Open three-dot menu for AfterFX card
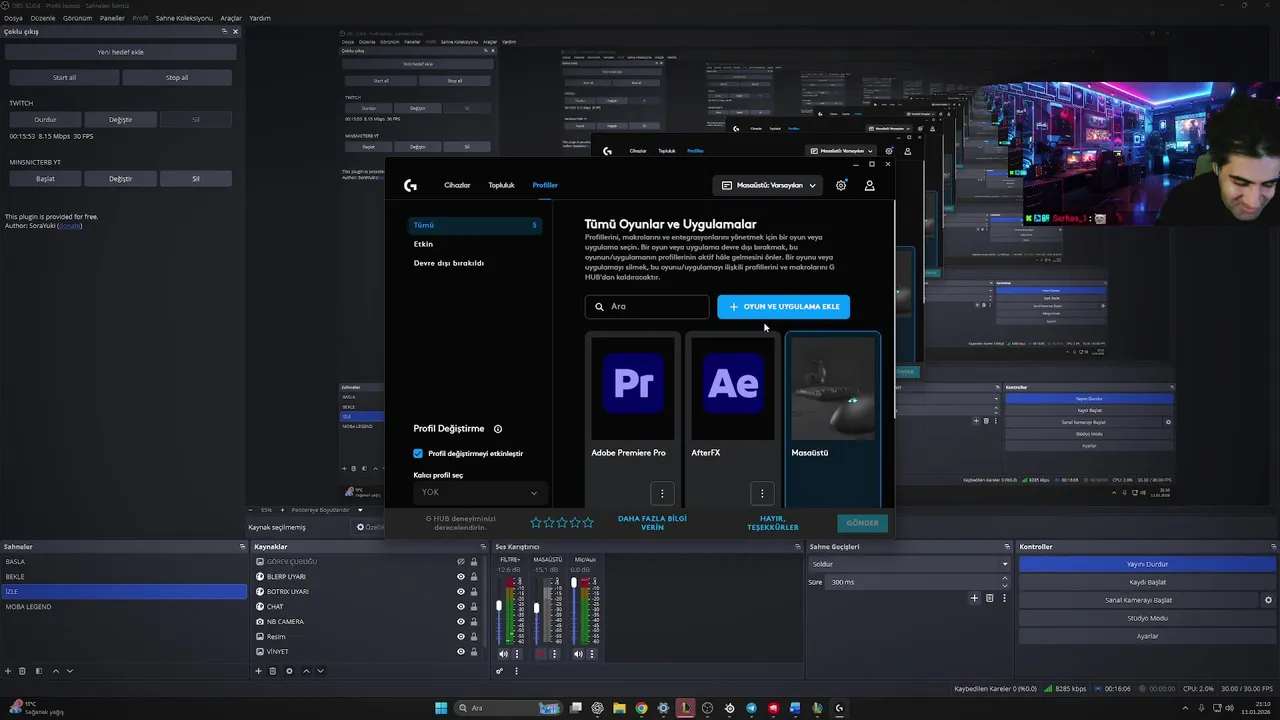The image size is (1280, 720). tap(762, 493)
